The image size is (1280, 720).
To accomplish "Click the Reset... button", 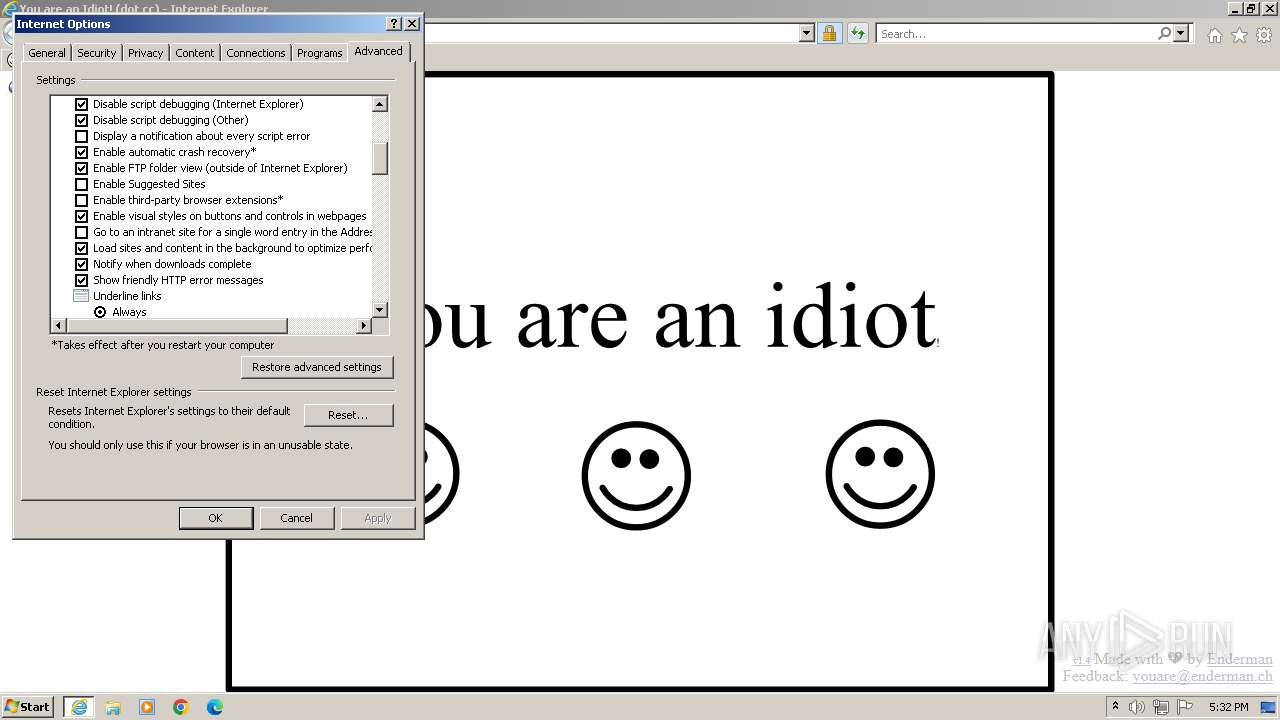I will [348, 415].
